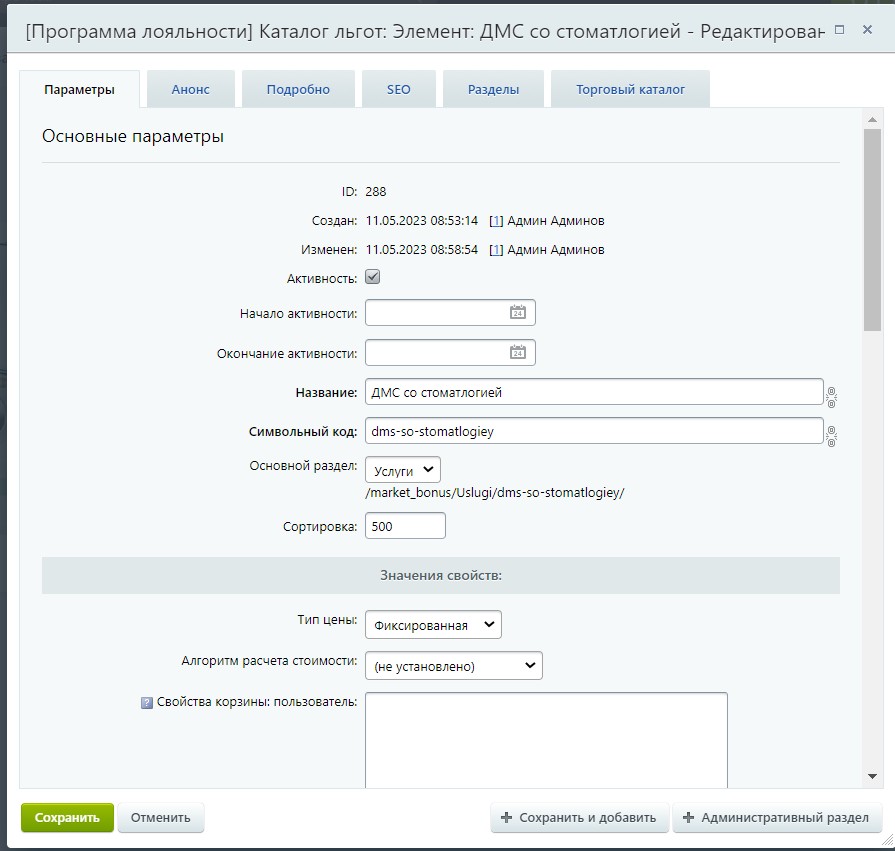Viewport: 895px width, 851px height.
Task: Open Алгоритм расчета стоимости dropdown
Action: (x=453, y=665)
